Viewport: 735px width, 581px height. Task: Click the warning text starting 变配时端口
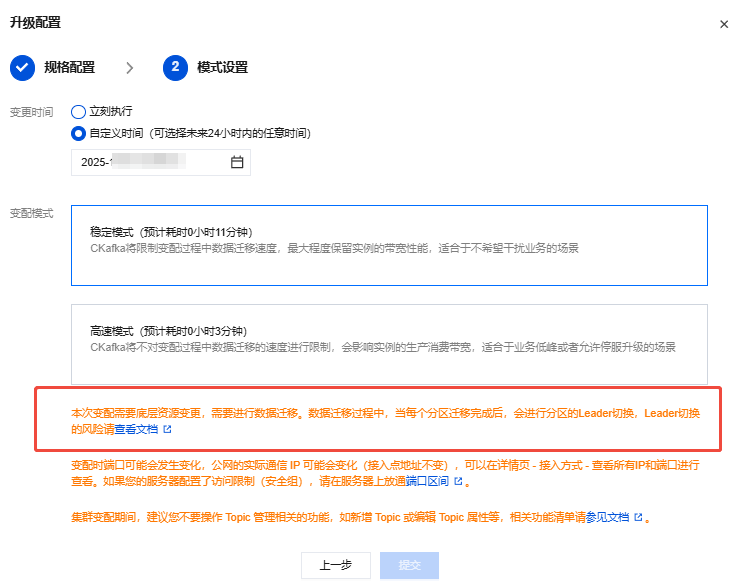(x=385, y=473)
